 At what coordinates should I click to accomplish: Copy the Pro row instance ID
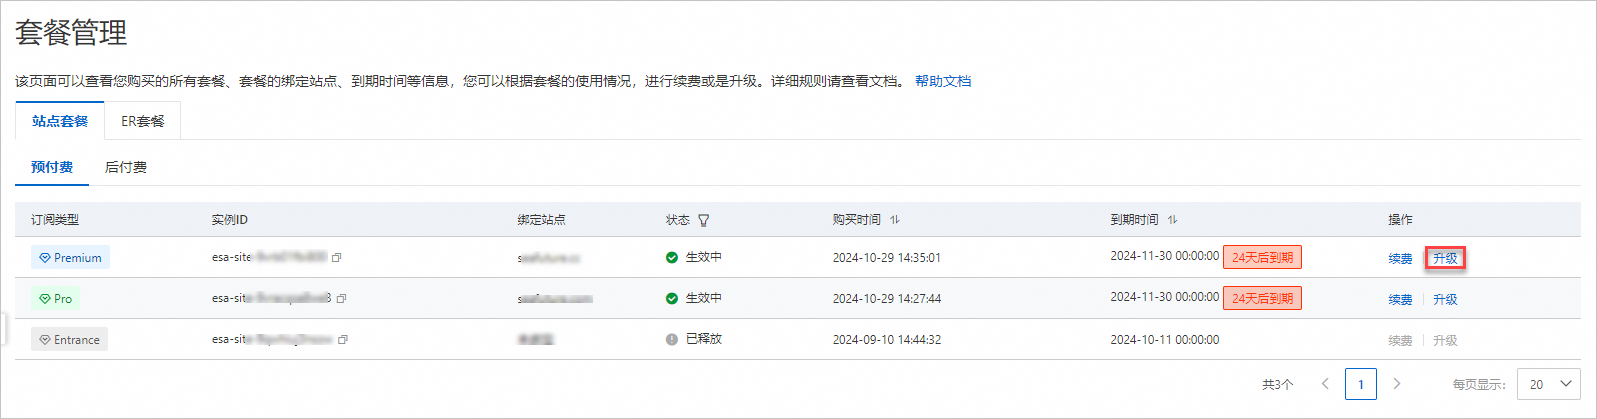(x=342, y=299)
